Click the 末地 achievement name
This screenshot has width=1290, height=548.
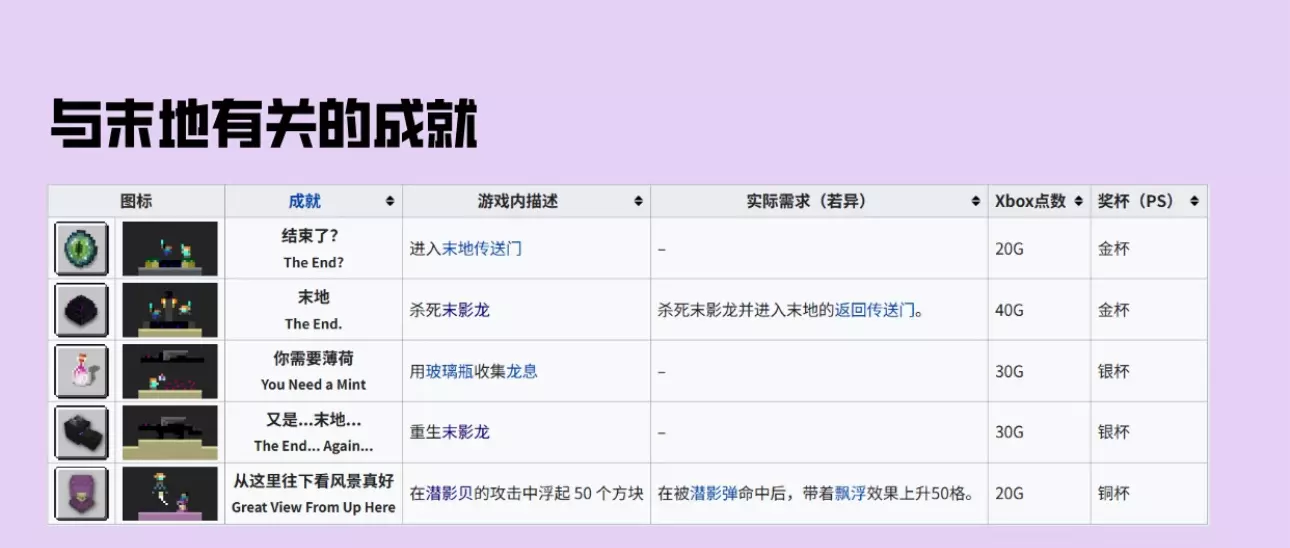pyautogui.click(x=313, y=297)
